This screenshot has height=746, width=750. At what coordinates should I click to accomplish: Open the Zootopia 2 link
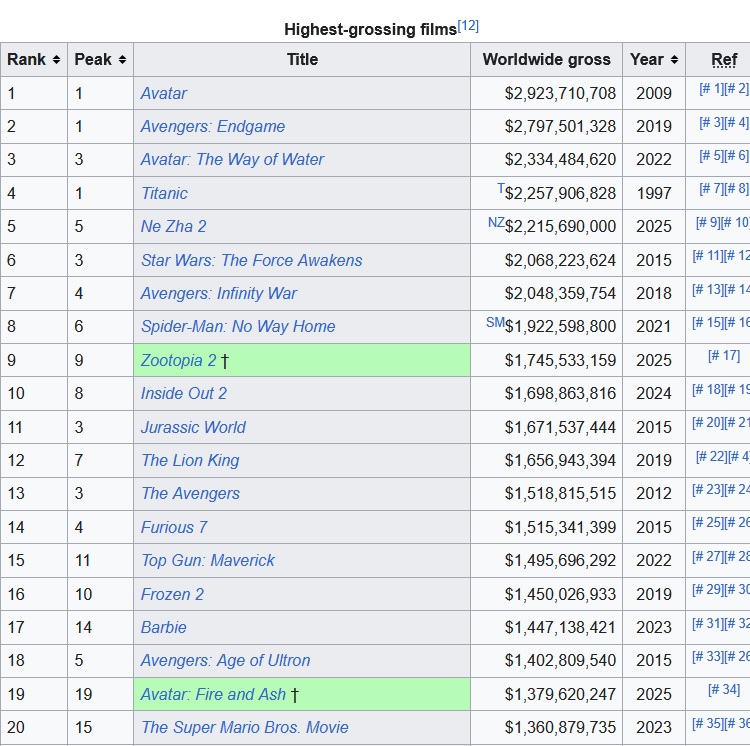pos(178,360)
